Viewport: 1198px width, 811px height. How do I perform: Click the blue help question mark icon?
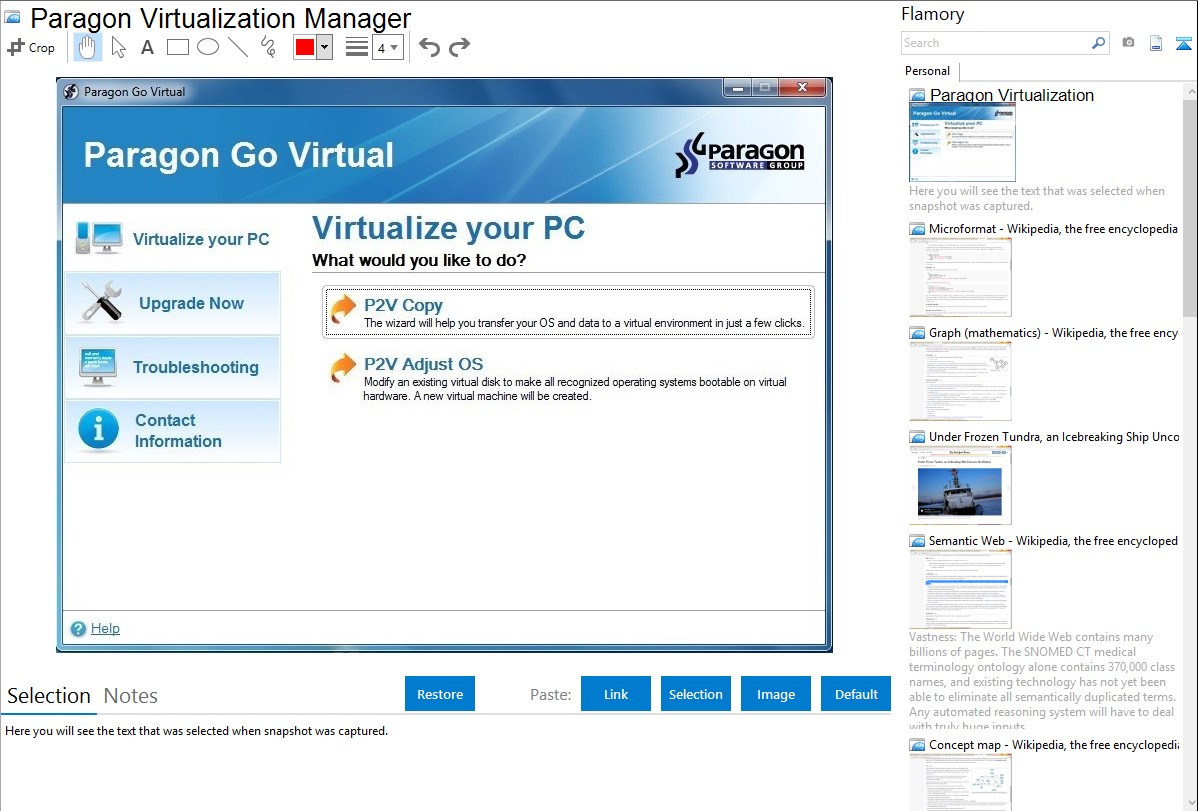pyautogui.click(x=78, y=629)
